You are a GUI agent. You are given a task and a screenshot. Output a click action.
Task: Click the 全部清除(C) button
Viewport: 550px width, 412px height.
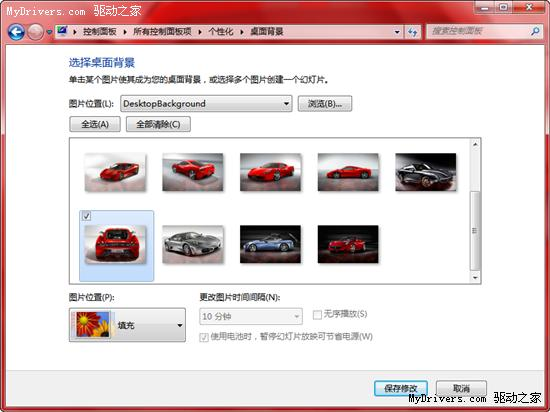pos(158,124)
